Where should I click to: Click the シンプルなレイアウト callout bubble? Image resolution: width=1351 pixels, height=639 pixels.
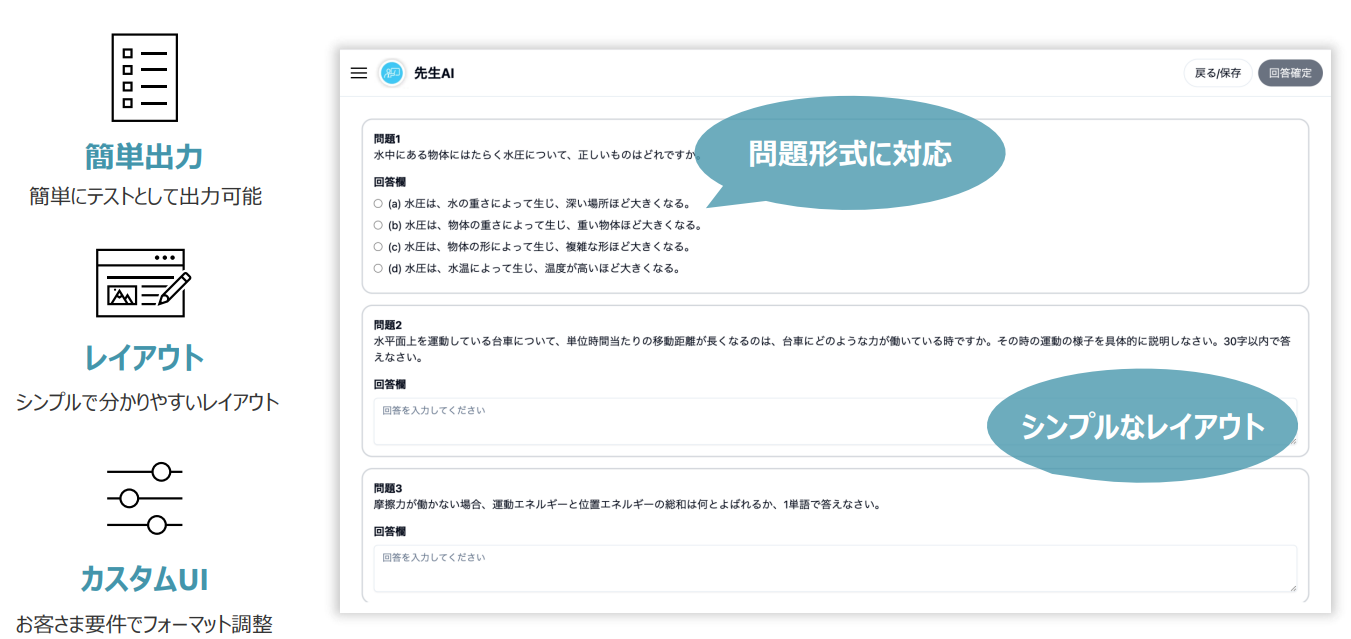[1142, 426]
